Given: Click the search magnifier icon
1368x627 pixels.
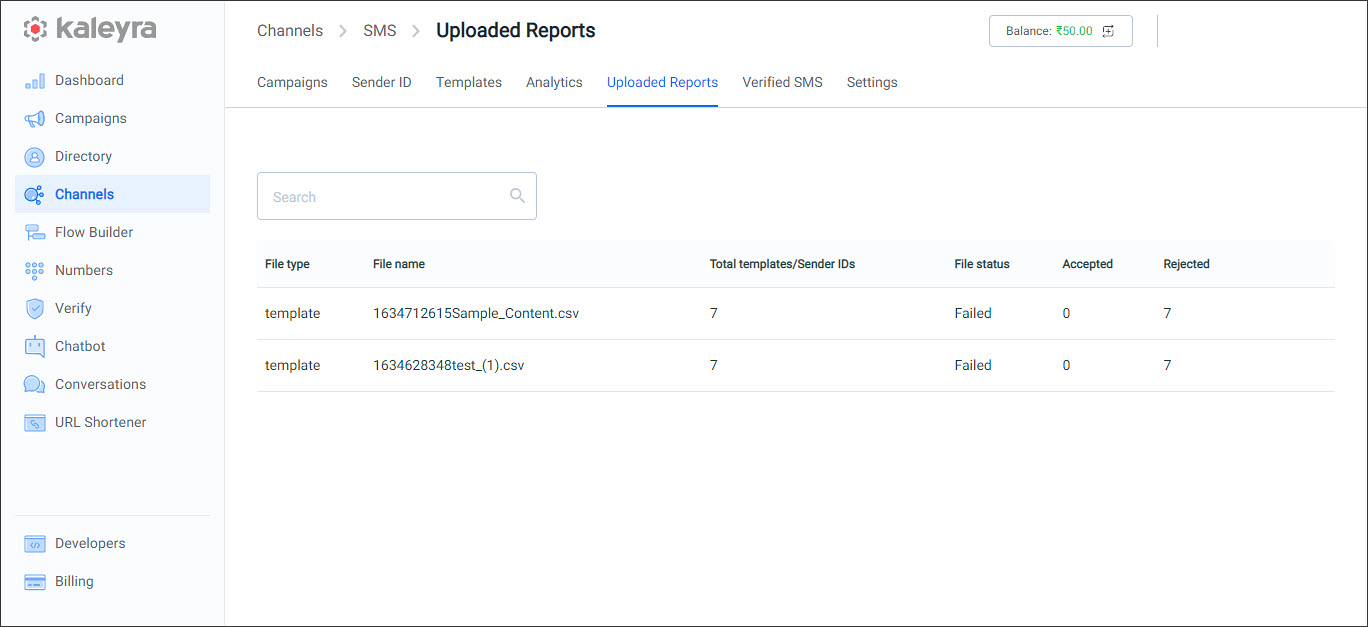Looking at the screenshot, I should coord(517,196).
